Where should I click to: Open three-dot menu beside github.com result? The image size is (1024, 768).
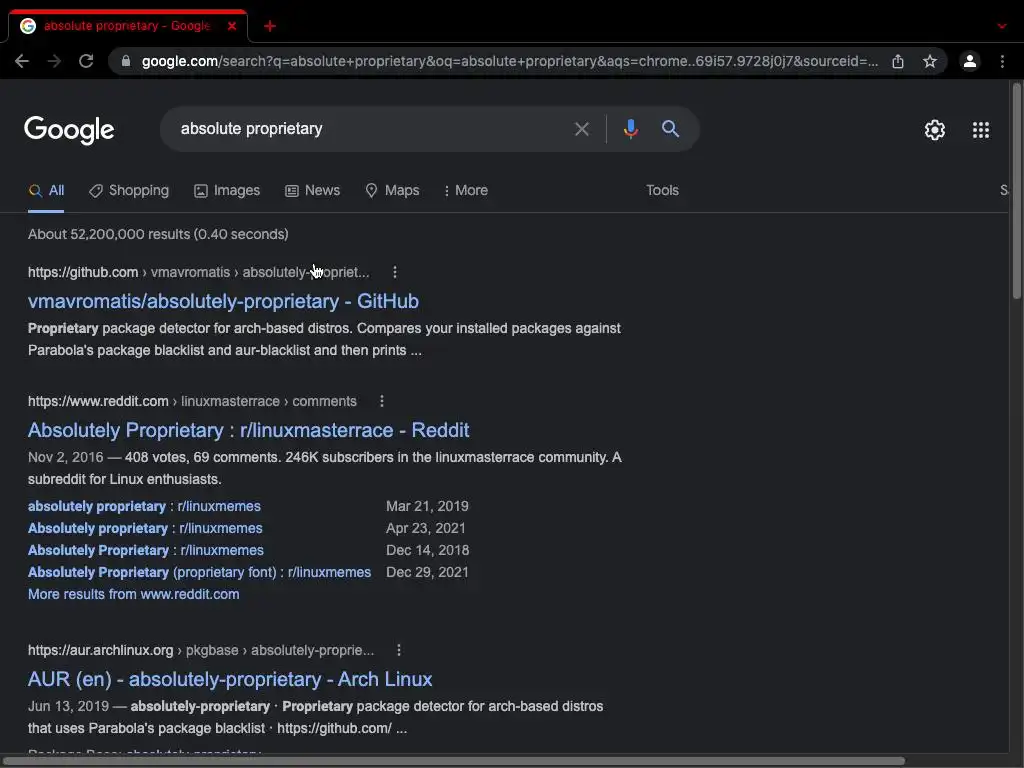(394, 272)
